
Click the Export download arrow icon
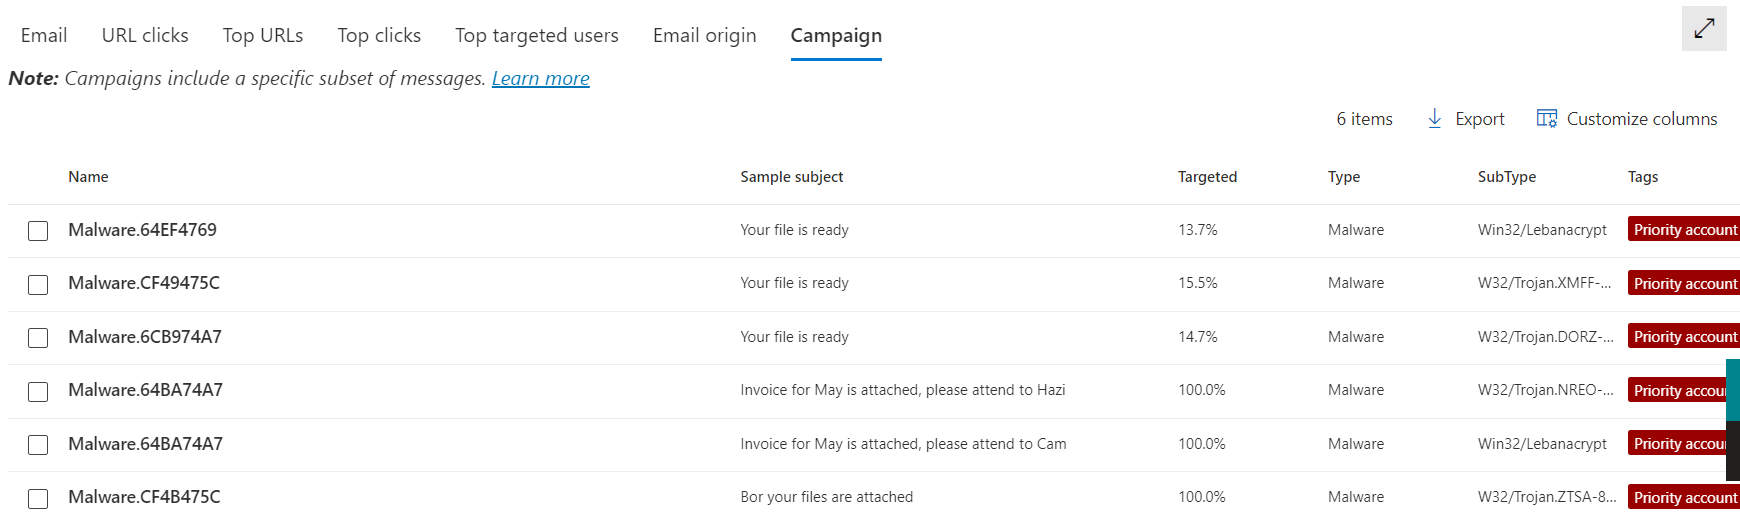pos(1435,118)
